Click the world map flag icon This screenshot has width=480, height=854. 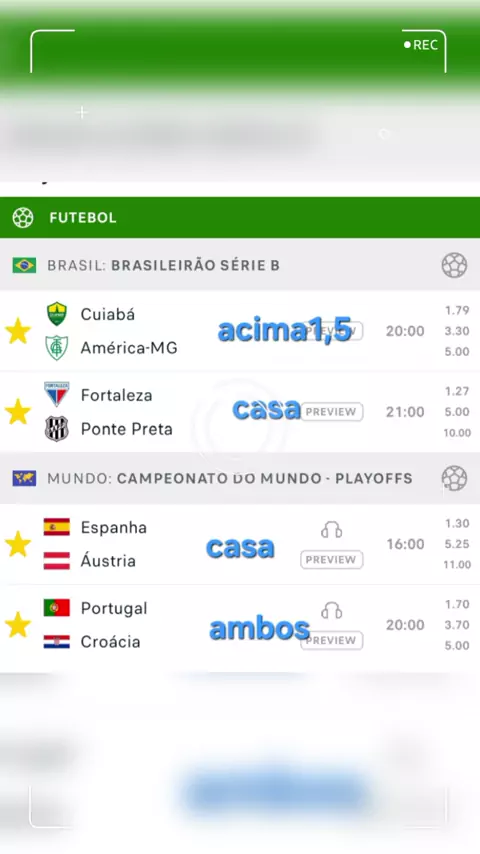tap(25, 478)
